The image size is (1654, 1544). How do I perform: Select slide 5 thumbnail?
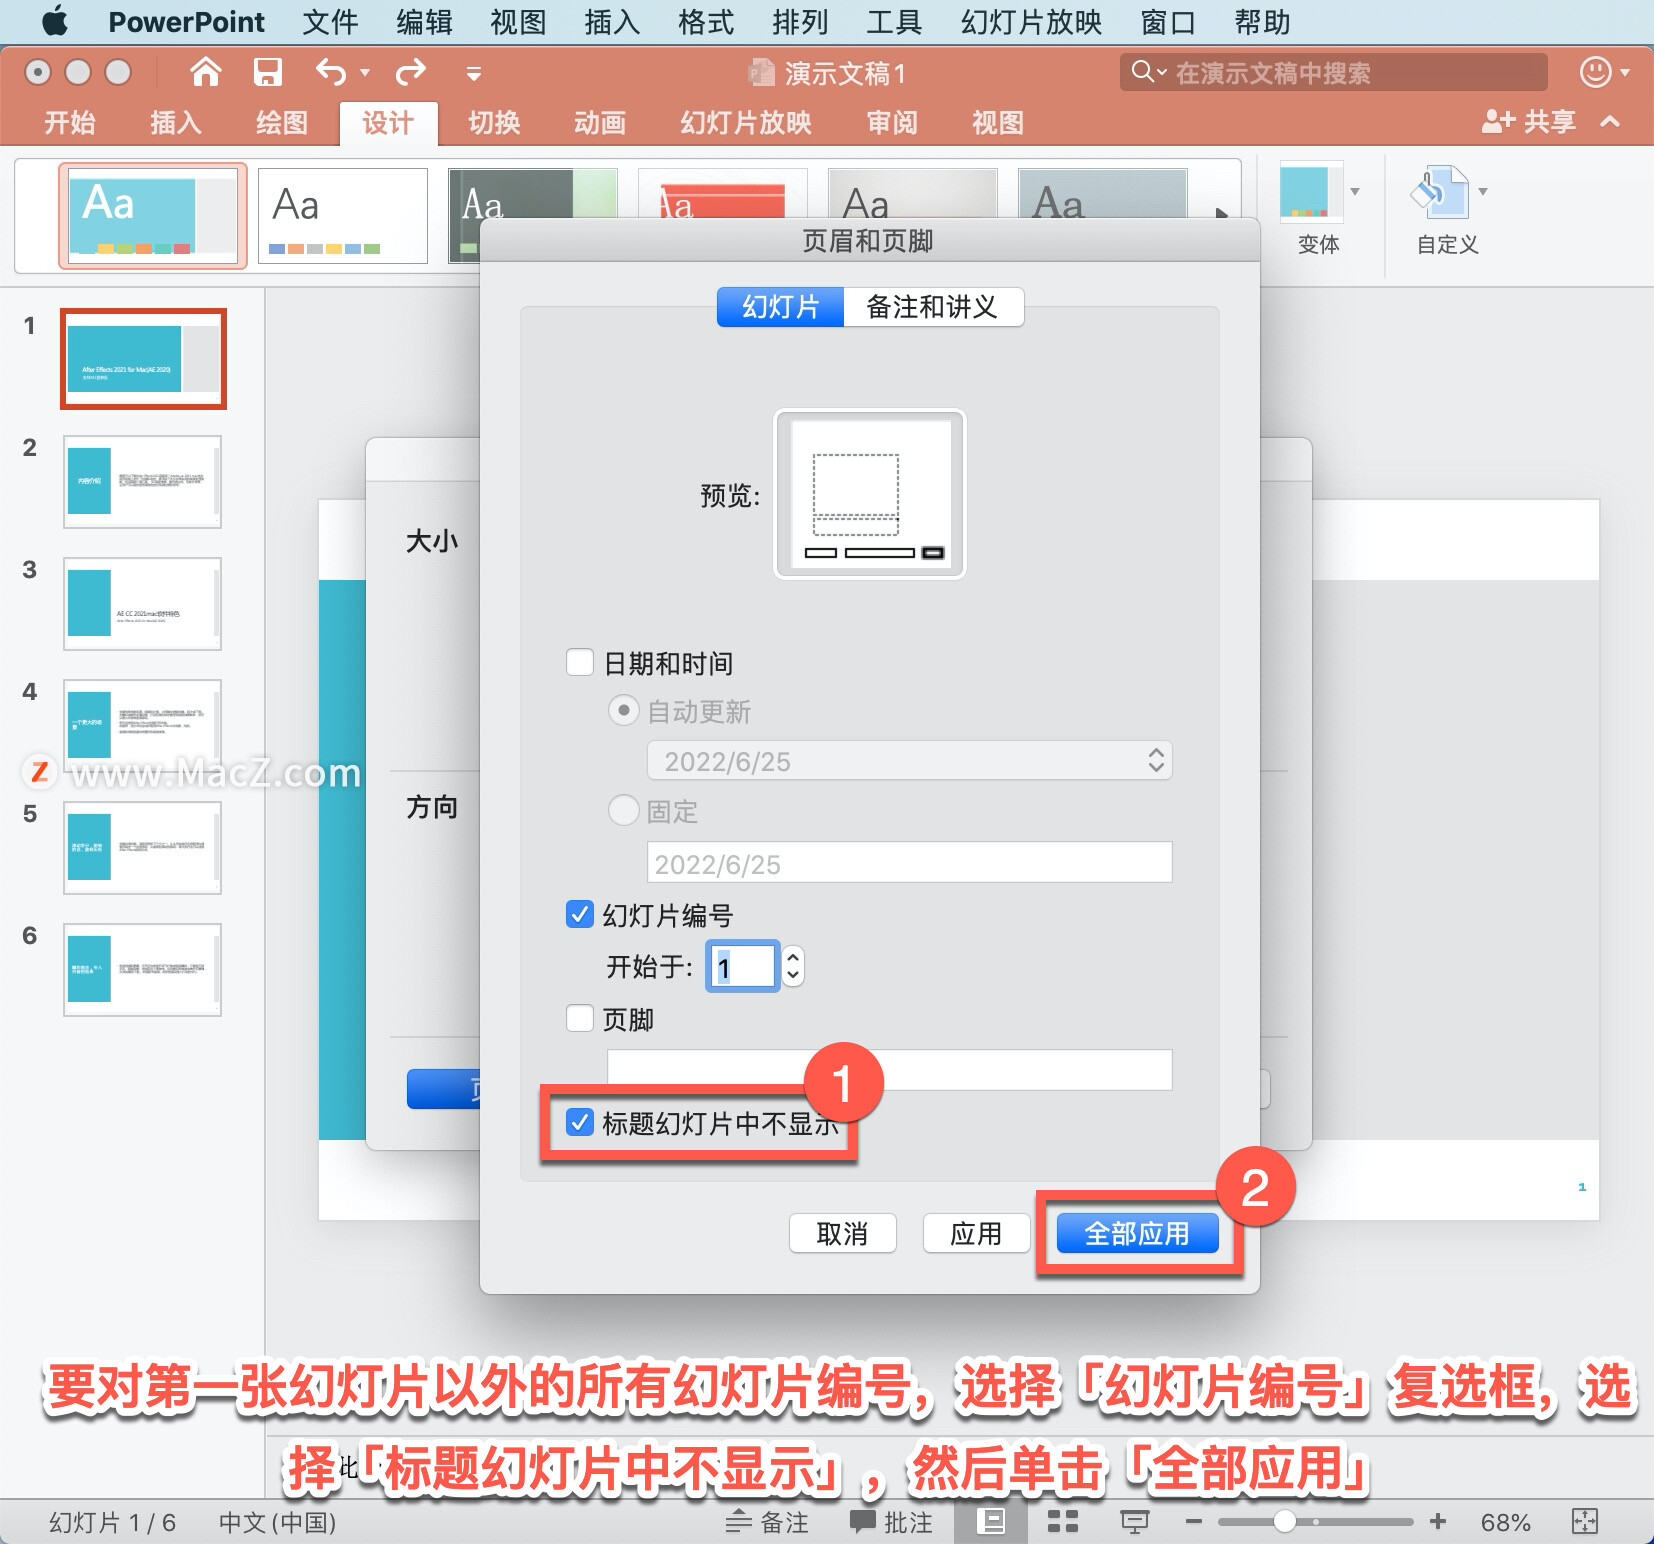[143, 847]
